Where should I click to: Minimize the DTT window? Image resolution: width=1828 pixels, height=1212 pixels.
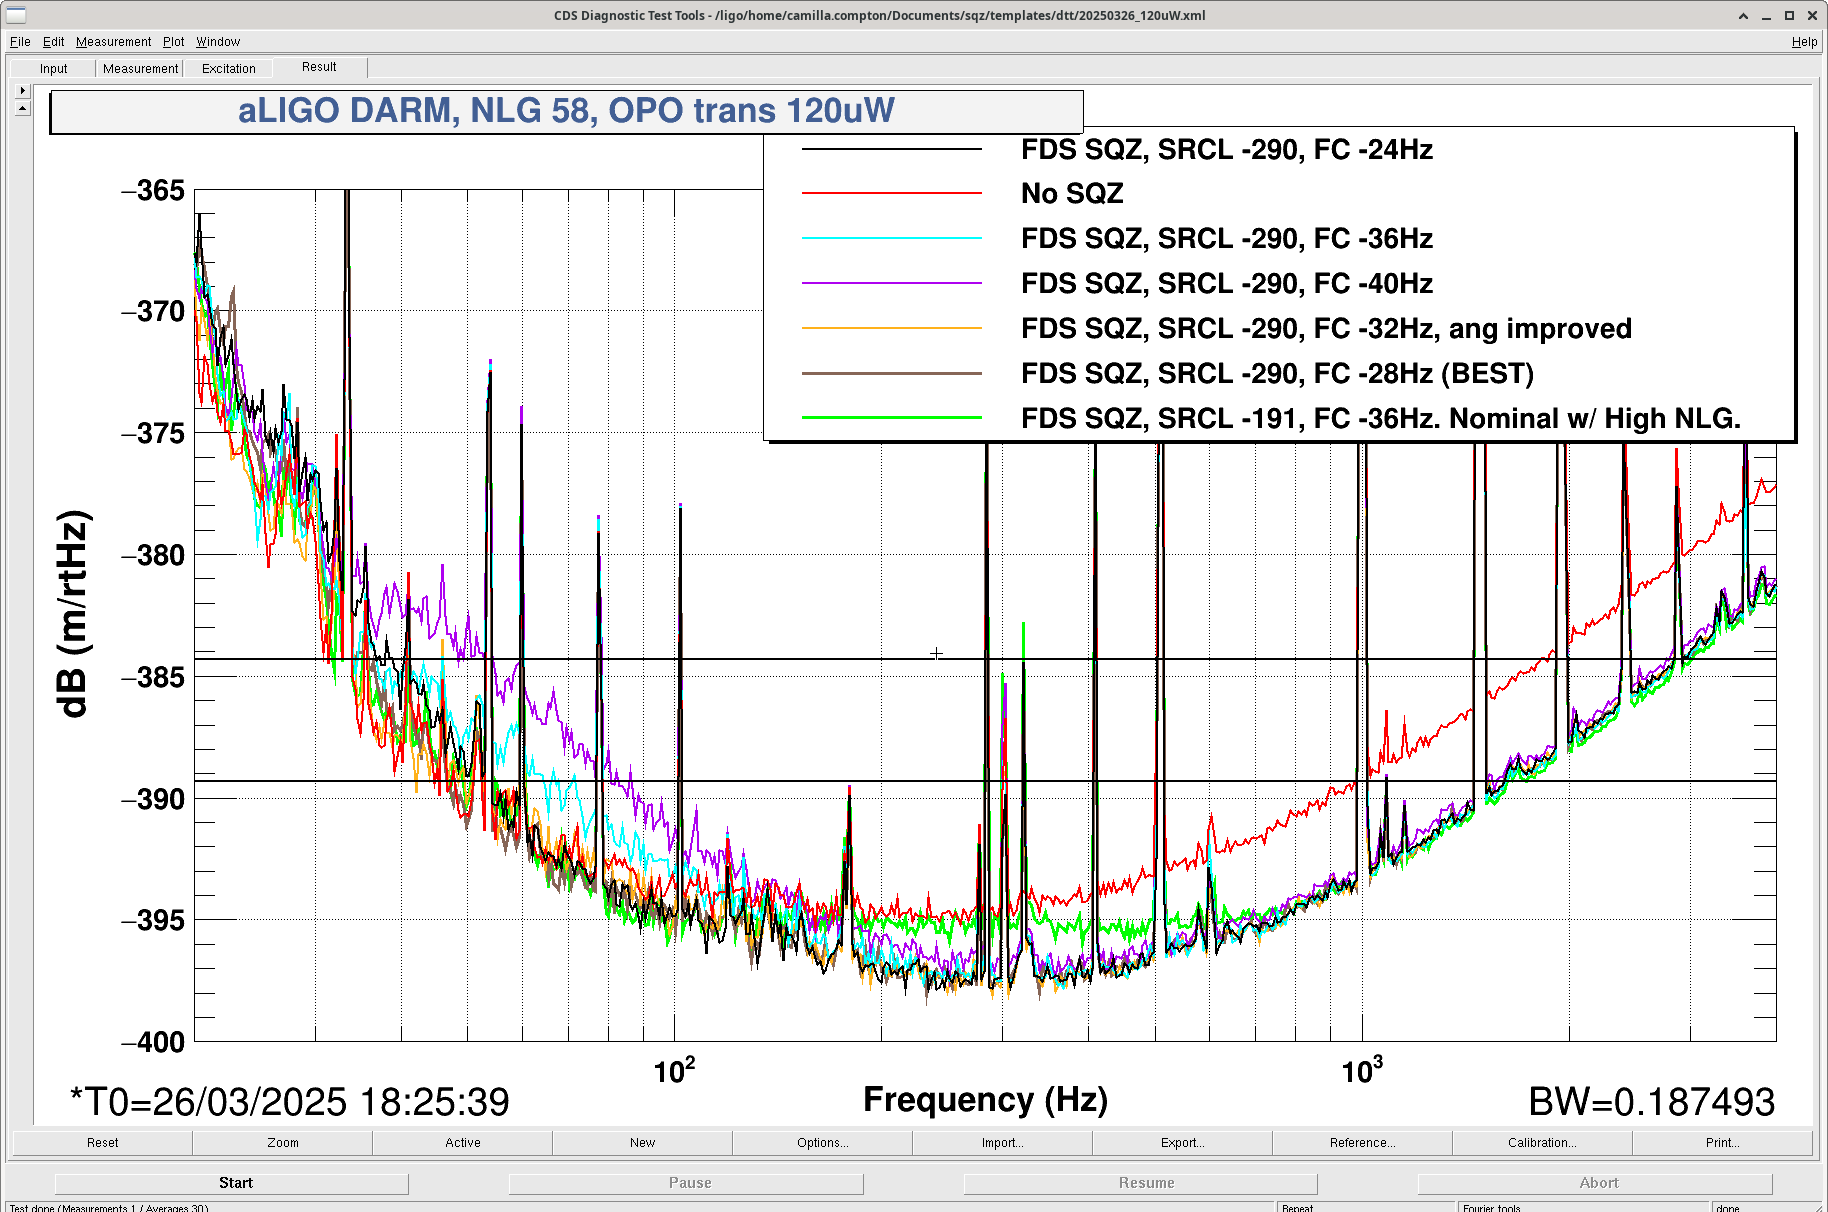tap(1767, 16)
